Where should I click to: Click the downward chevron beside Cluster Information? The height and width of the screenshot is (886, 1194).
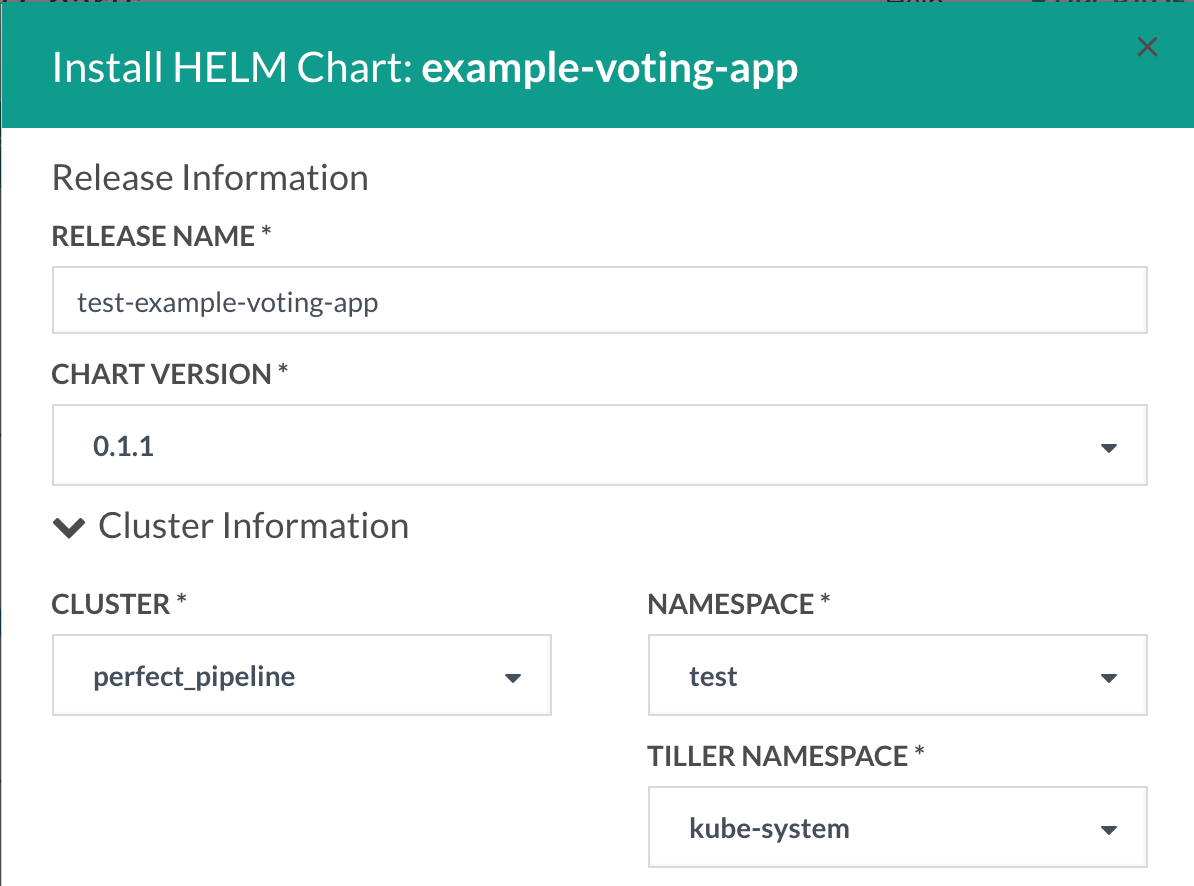tap(69, 527)
